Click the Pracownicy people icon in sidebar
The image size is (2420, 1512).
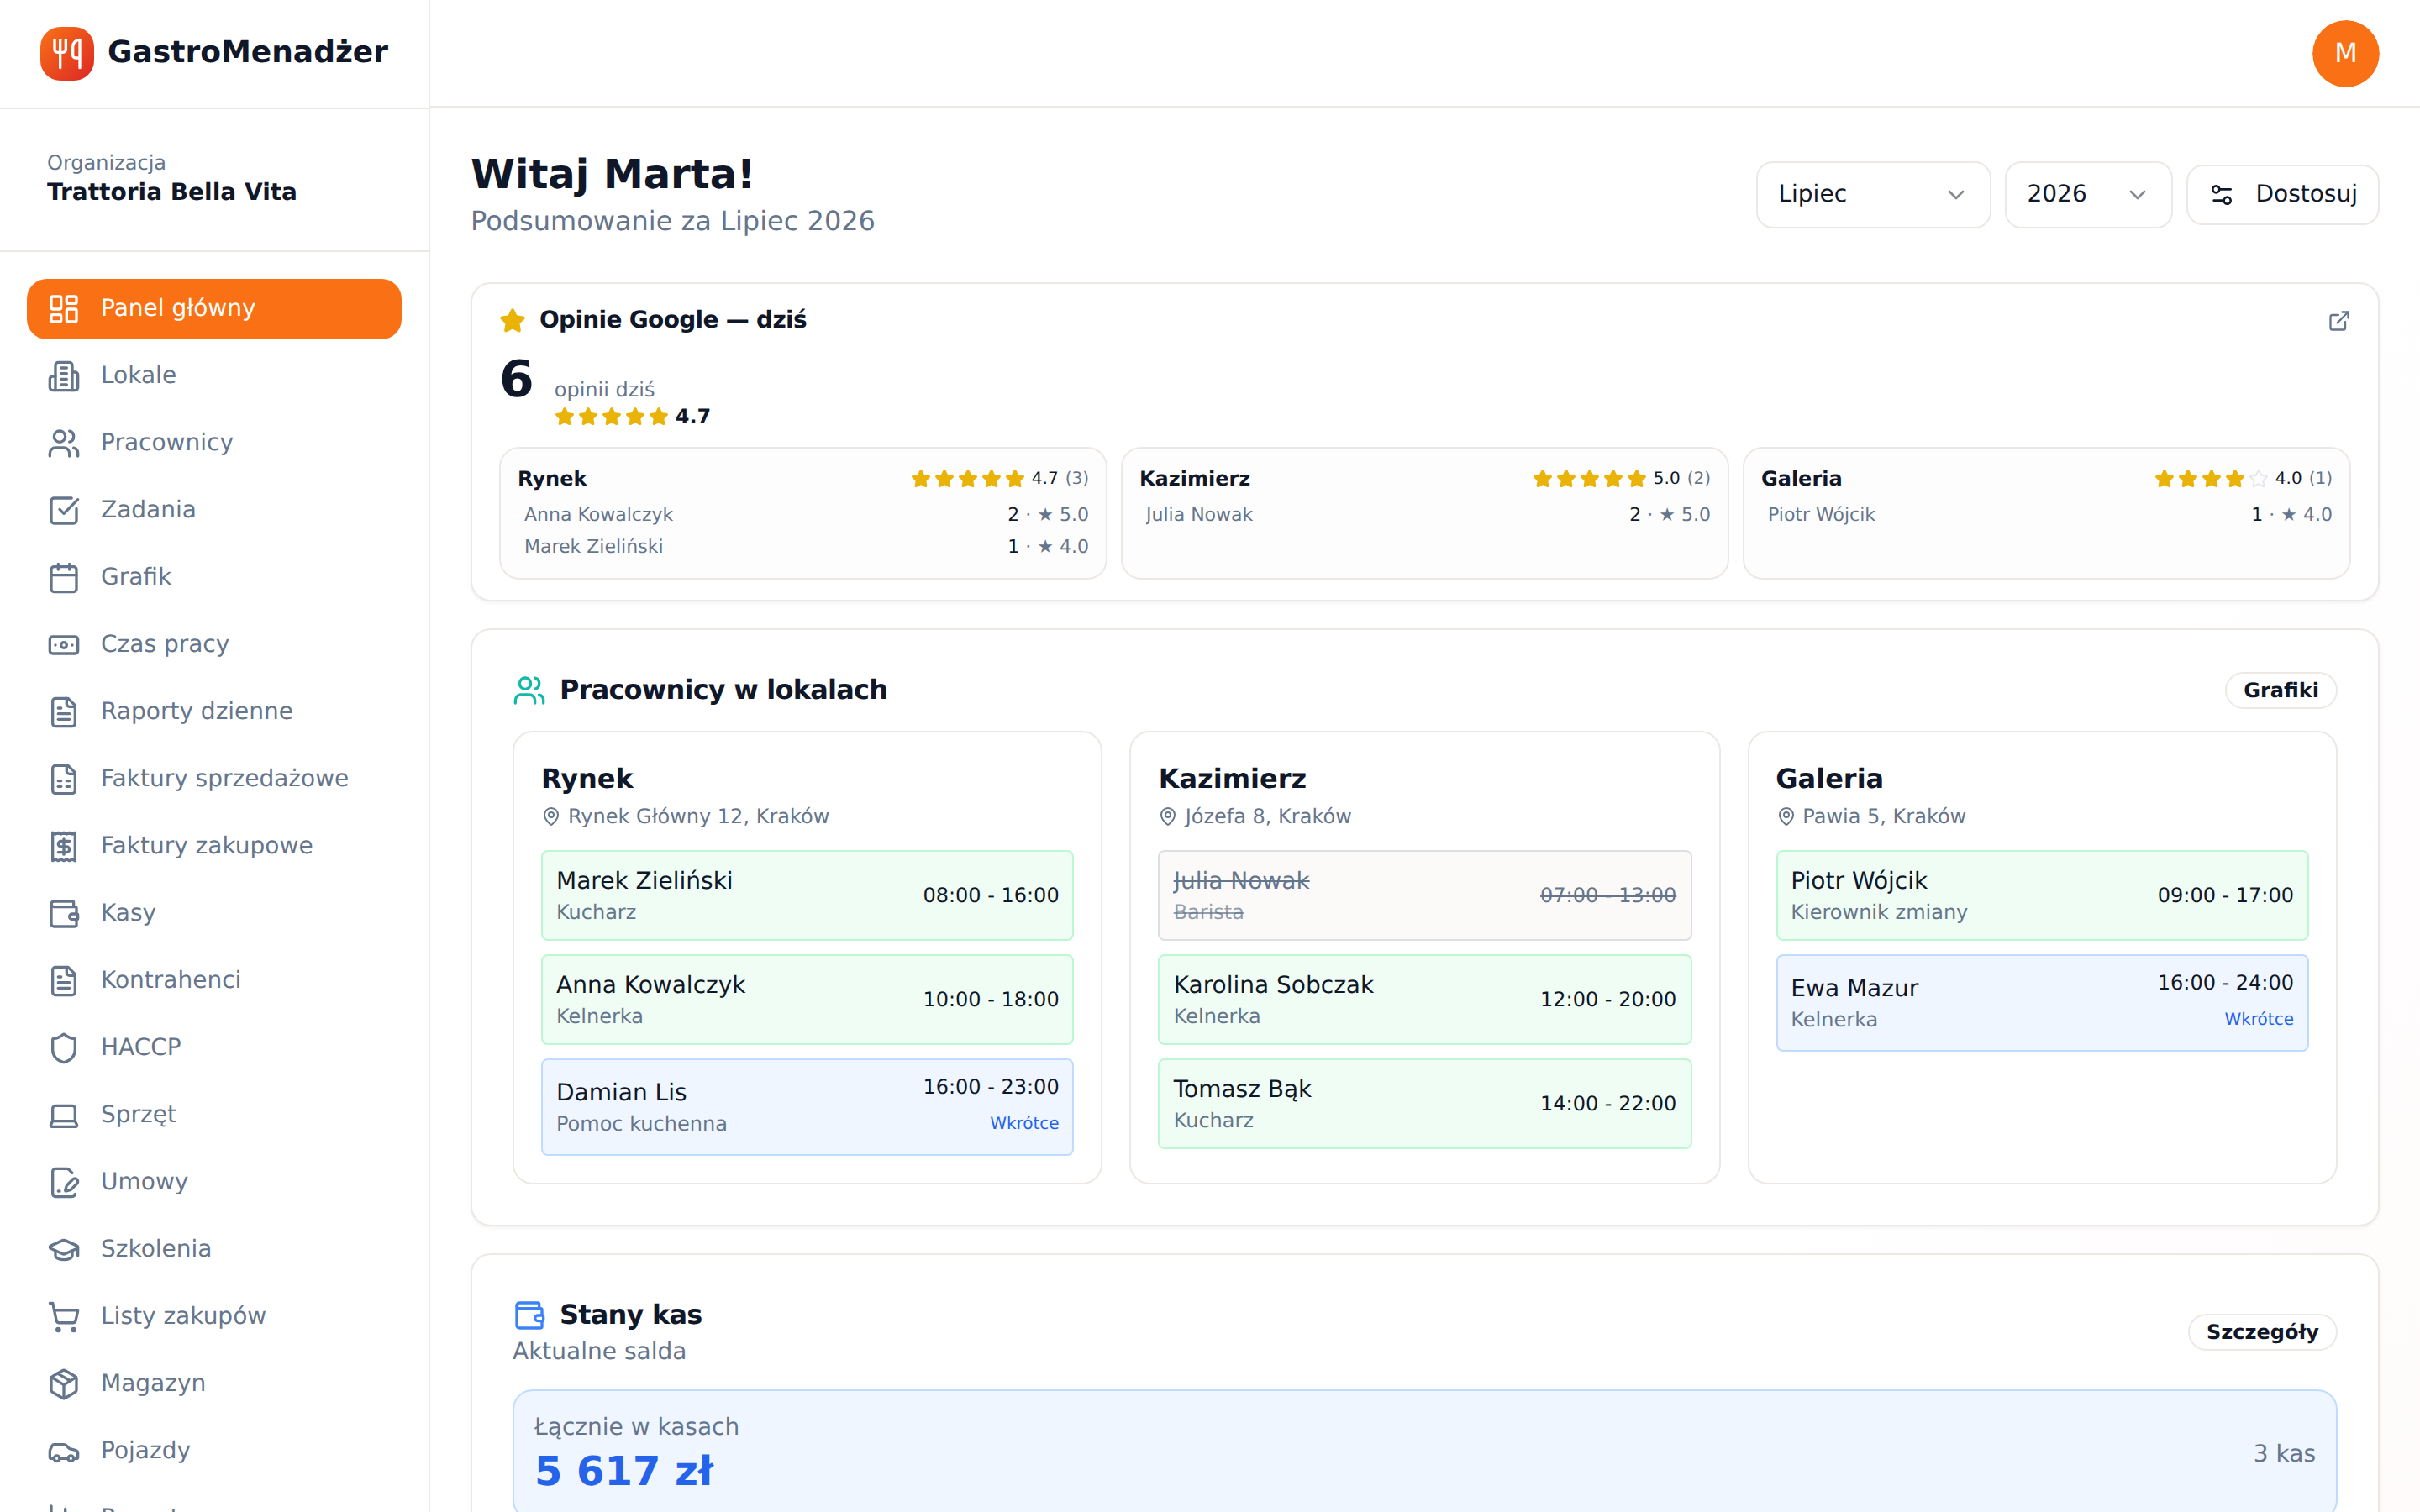point(64,443)
